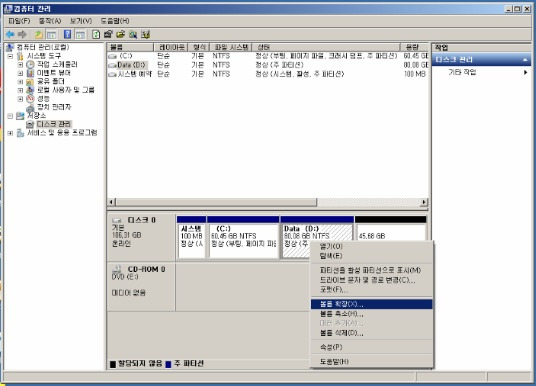Choose 열기(O) from context menu
This screenshot has height=386, width=536.
tap(372, 246)
